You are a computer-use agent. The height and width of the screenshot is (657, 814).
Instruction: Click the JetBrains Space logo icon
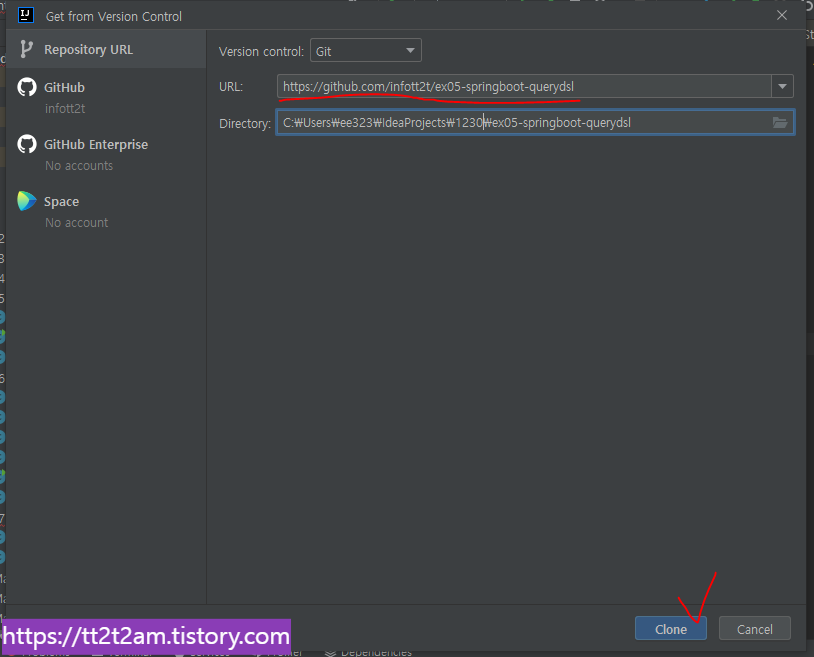coord(26,201)
